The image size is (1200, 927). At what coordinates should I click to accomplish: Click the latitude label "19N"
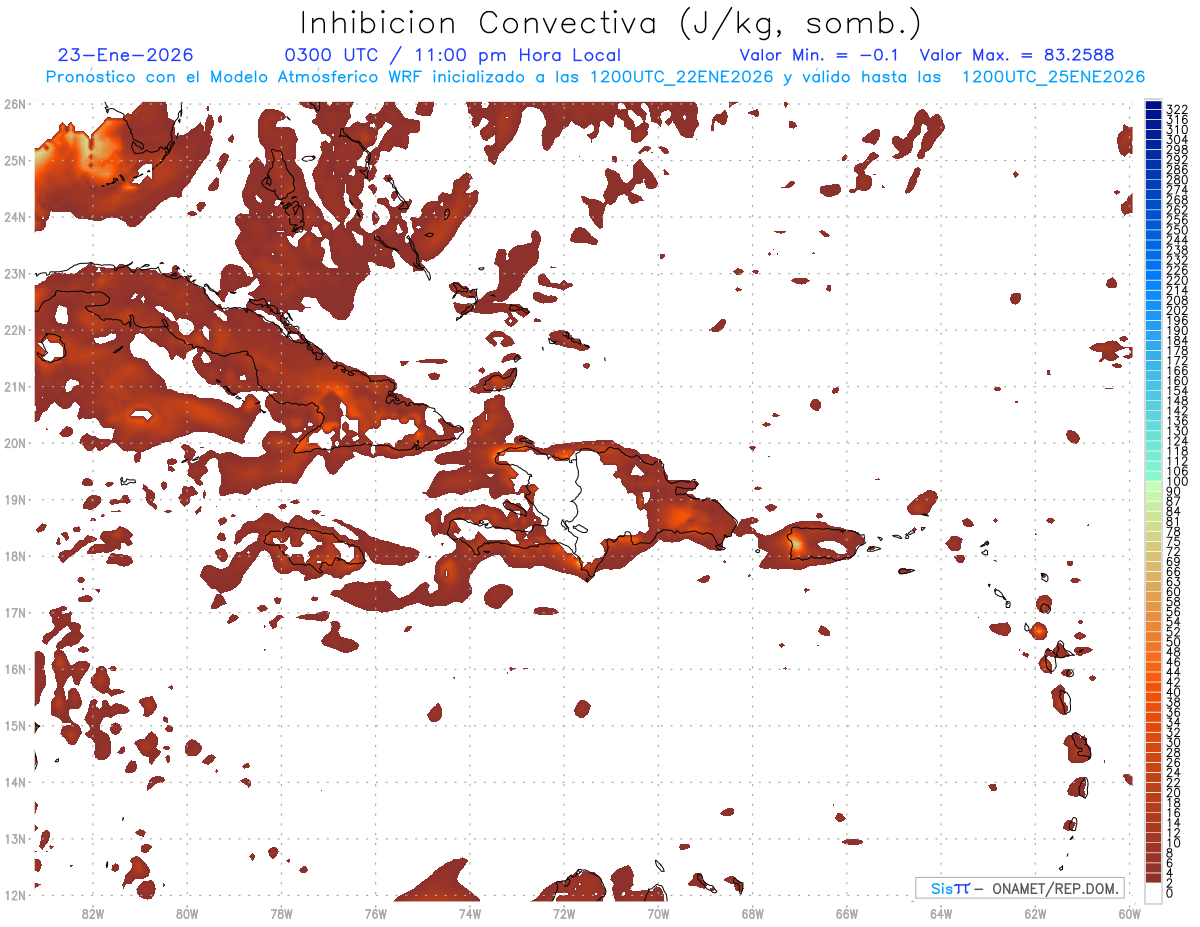pos(15,499)
